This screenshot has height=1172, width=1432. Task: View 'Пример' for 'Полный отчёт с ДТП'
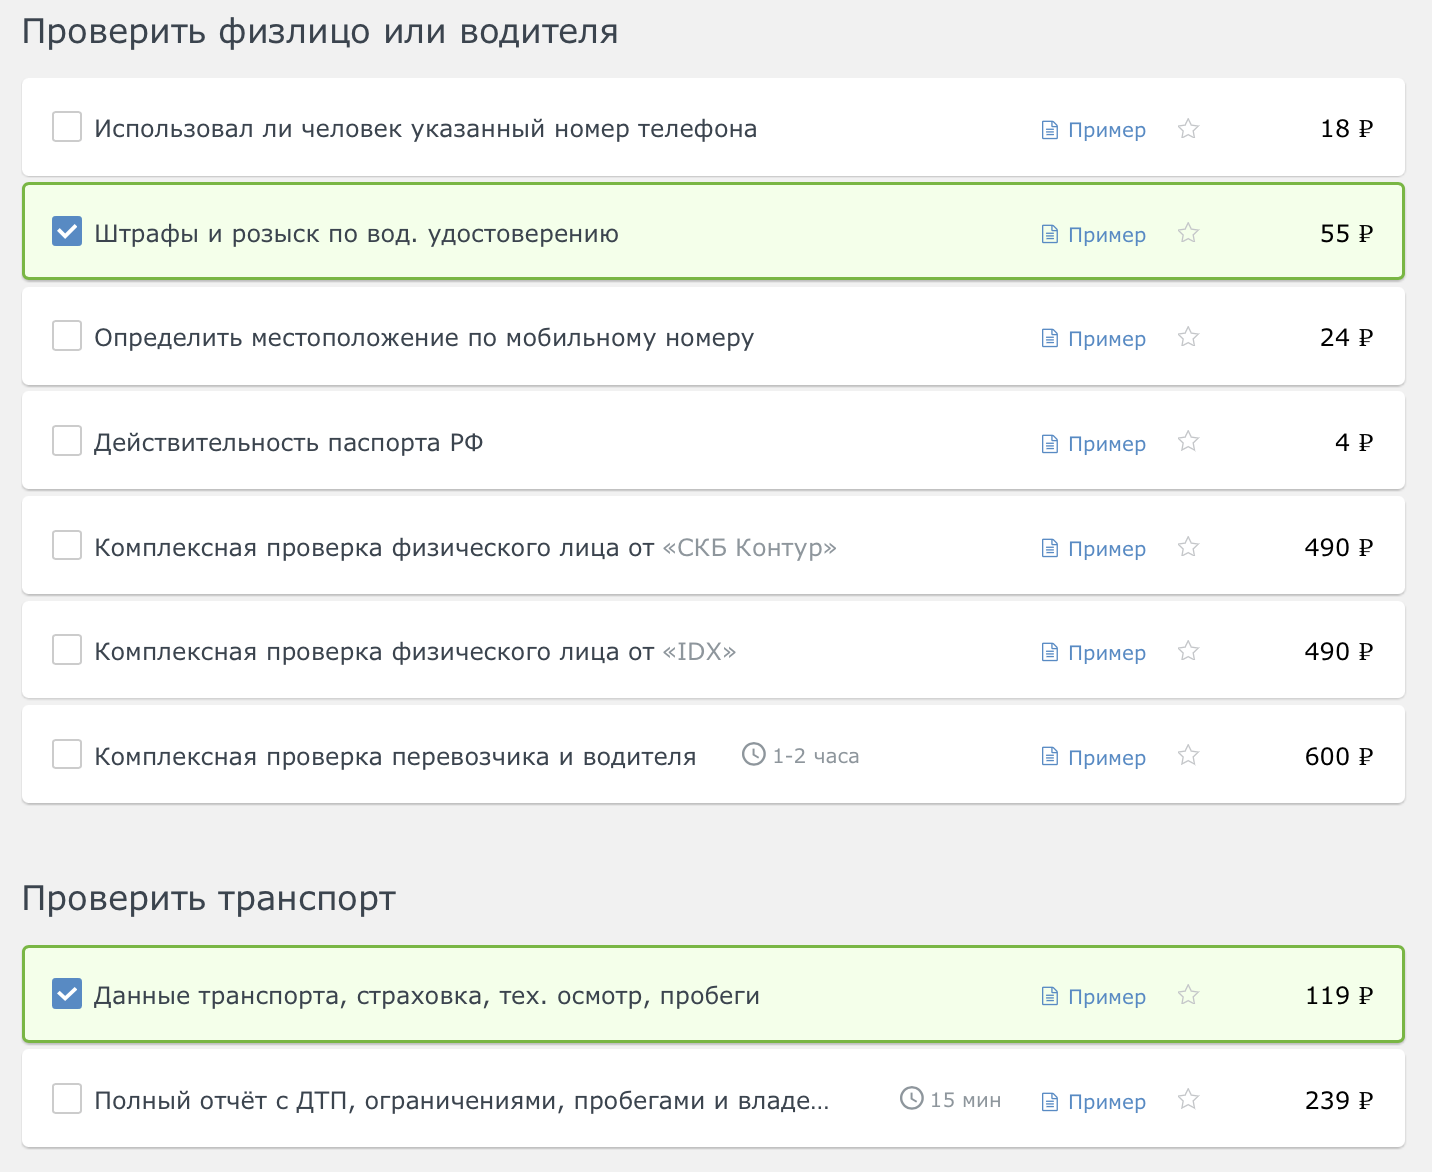pyautogui.click(x=1094, y=1102)
